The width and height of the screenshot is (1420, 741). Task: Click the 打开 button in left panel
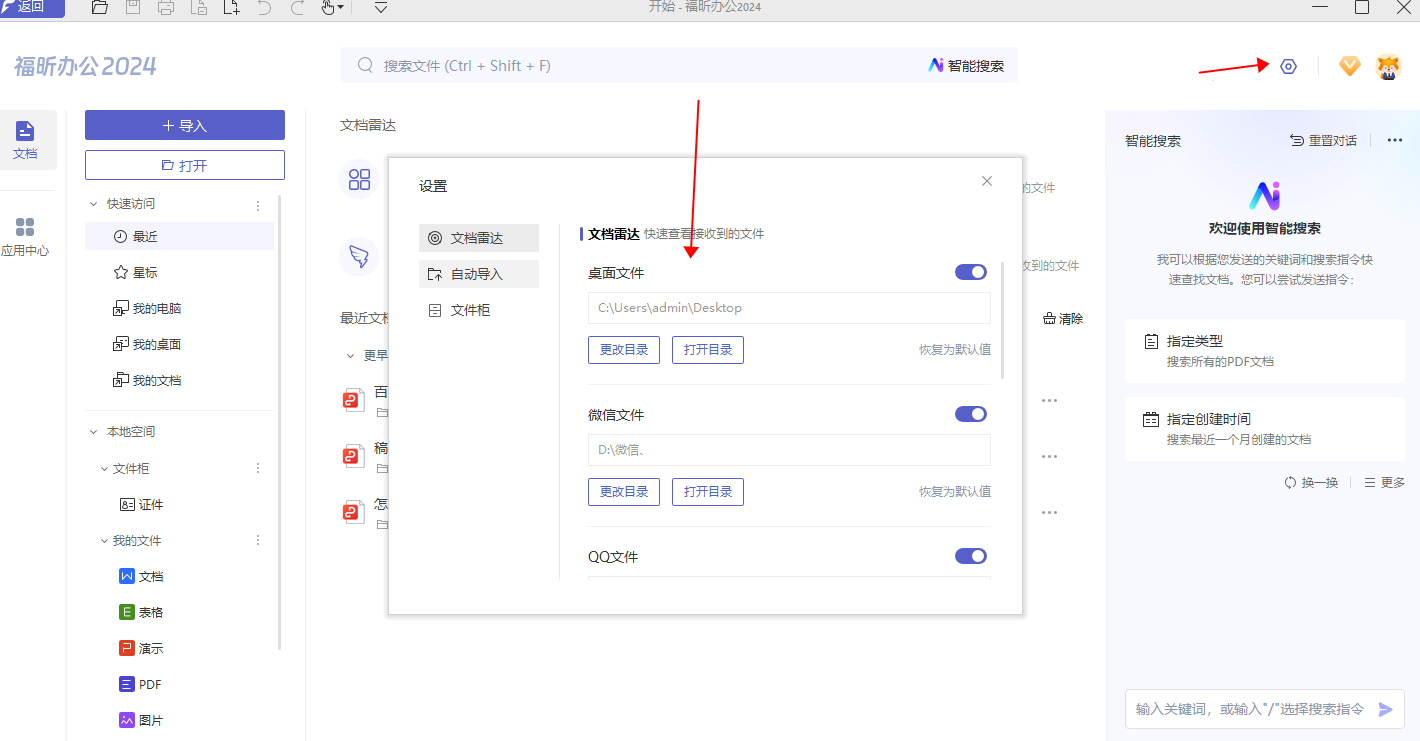click(185, 165)
